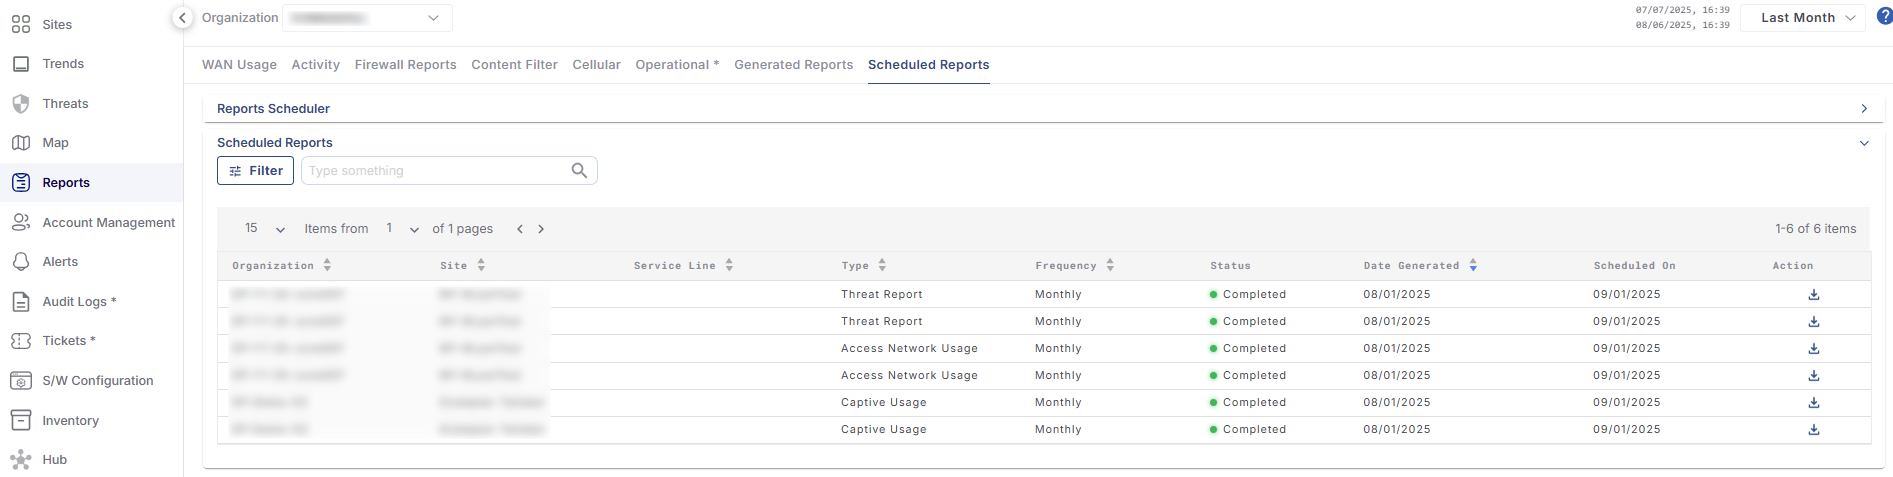
Task: Focus the Type something search field
Action: pos(435,171)
